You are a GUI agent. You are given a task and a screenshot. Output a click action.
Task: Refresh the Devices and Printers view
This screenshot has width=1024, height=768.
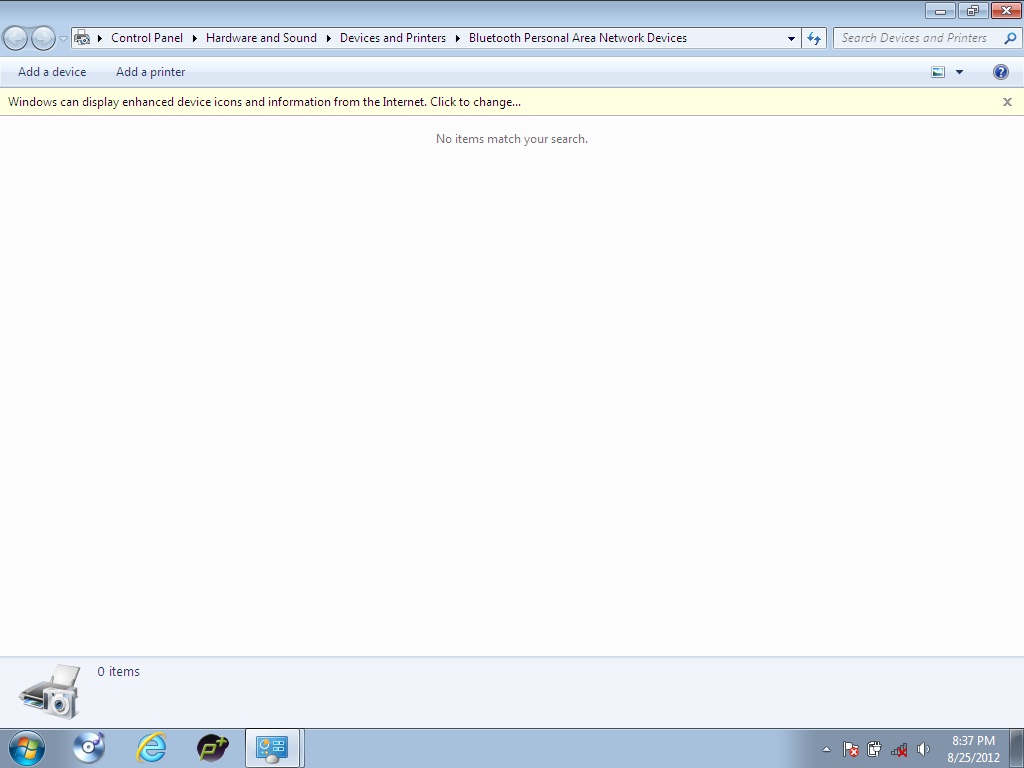pos(814,38)
